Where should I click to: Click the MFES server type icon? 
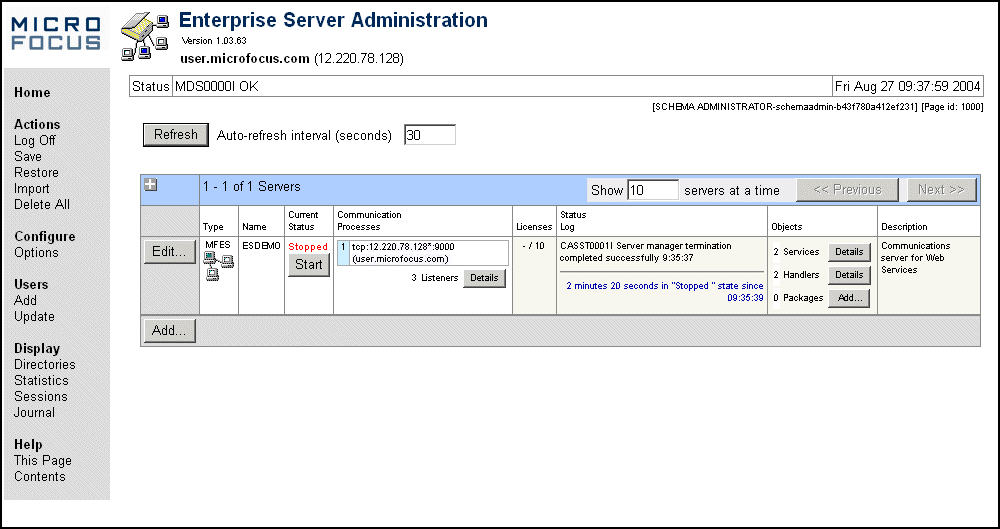218,265
